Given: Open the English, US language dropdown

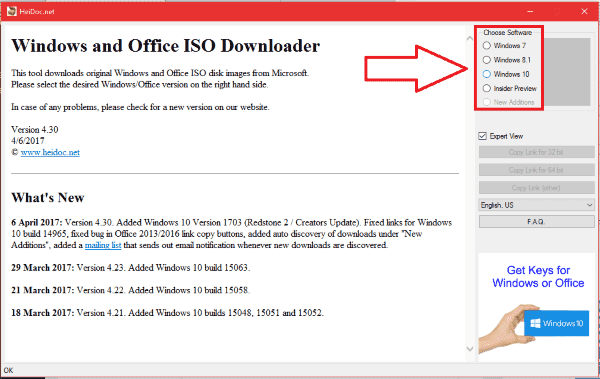Looking at the screenshot, I should 536,205.
